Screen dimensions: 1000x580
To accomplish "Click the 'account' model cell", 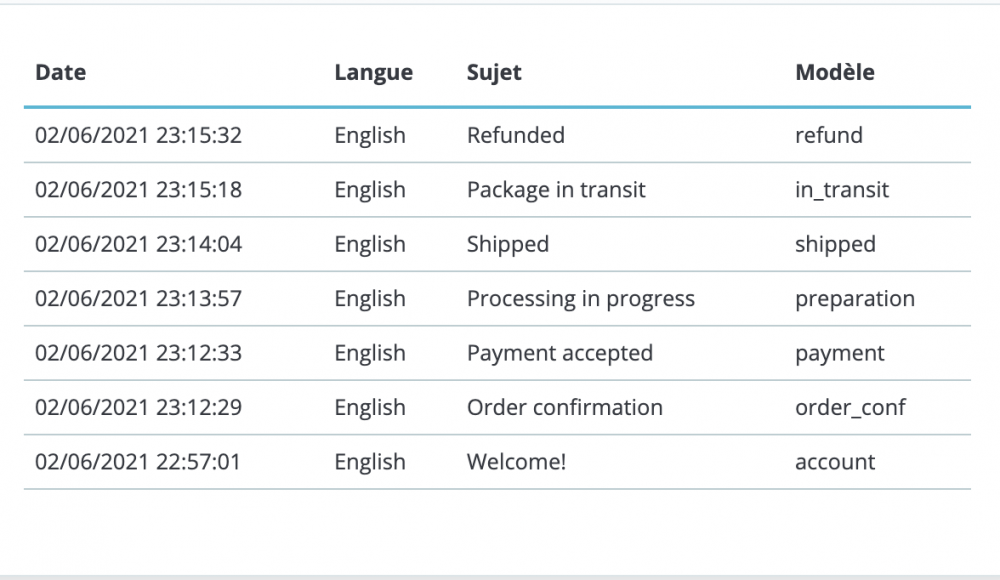I will point(834,462).
